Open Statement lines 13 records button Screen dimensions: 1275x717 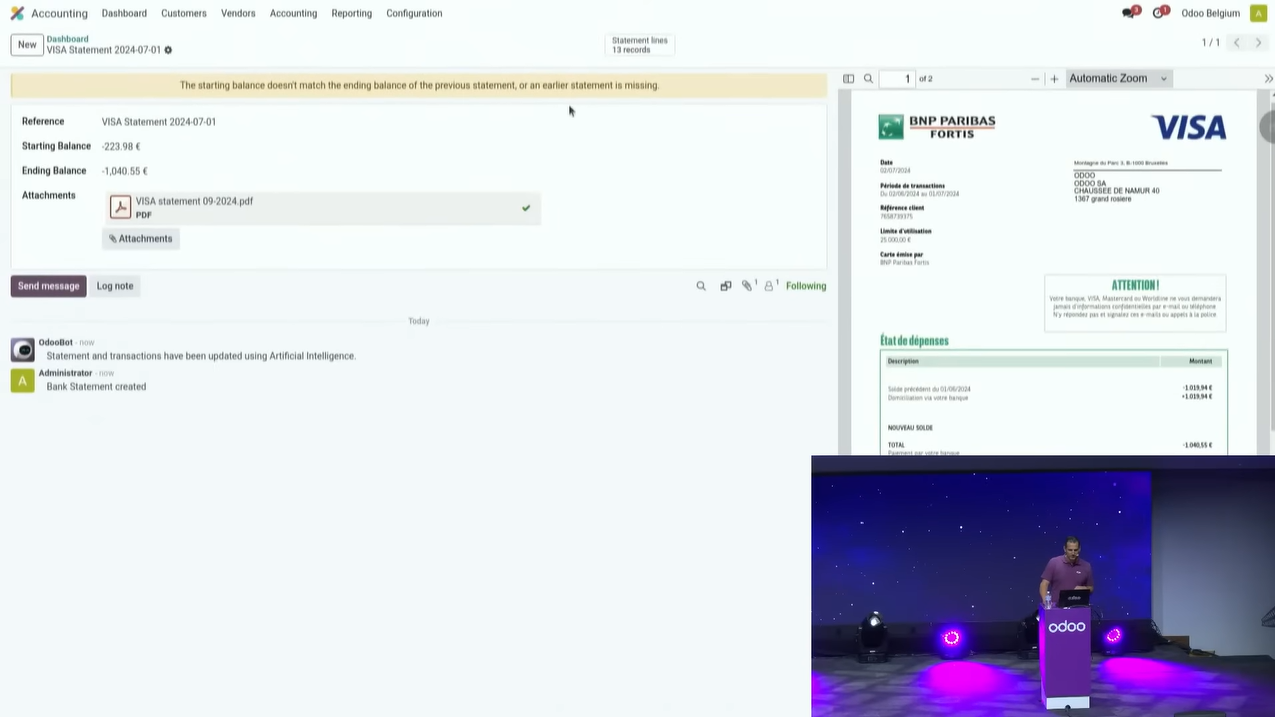click(639, 45)
